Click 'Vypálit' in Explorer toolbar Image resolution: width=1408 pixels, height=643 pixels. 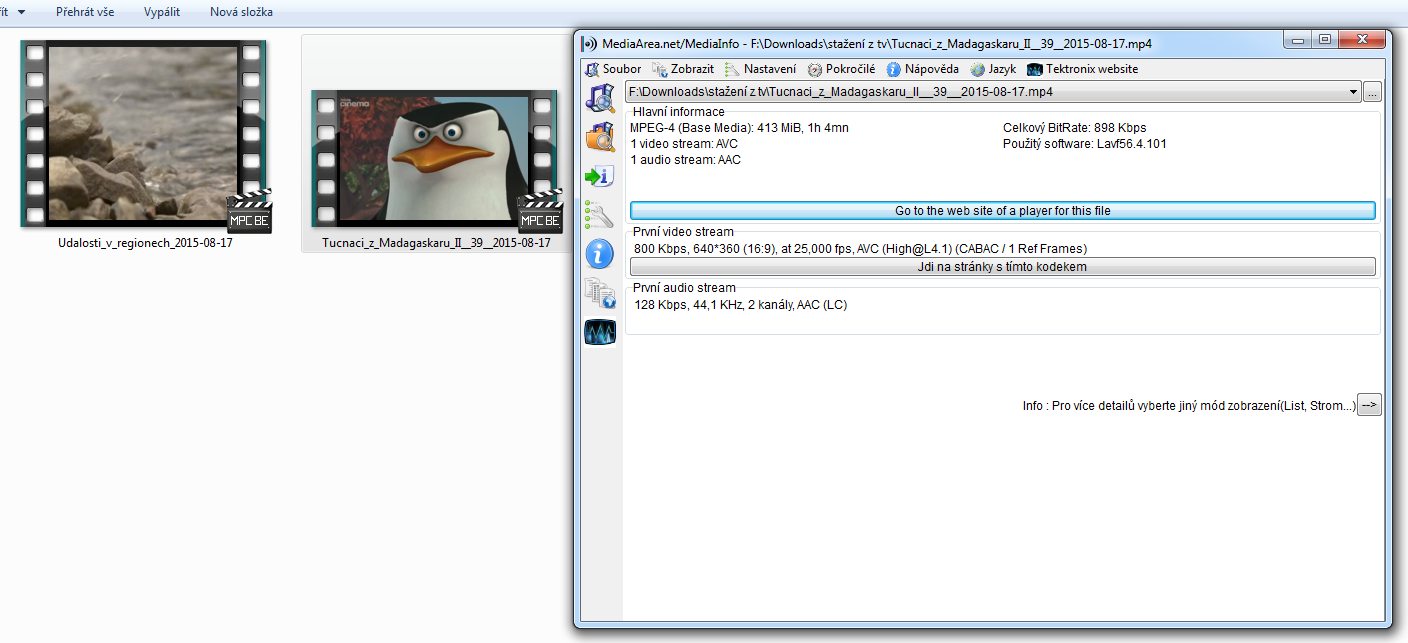click(x=160, y=12)
